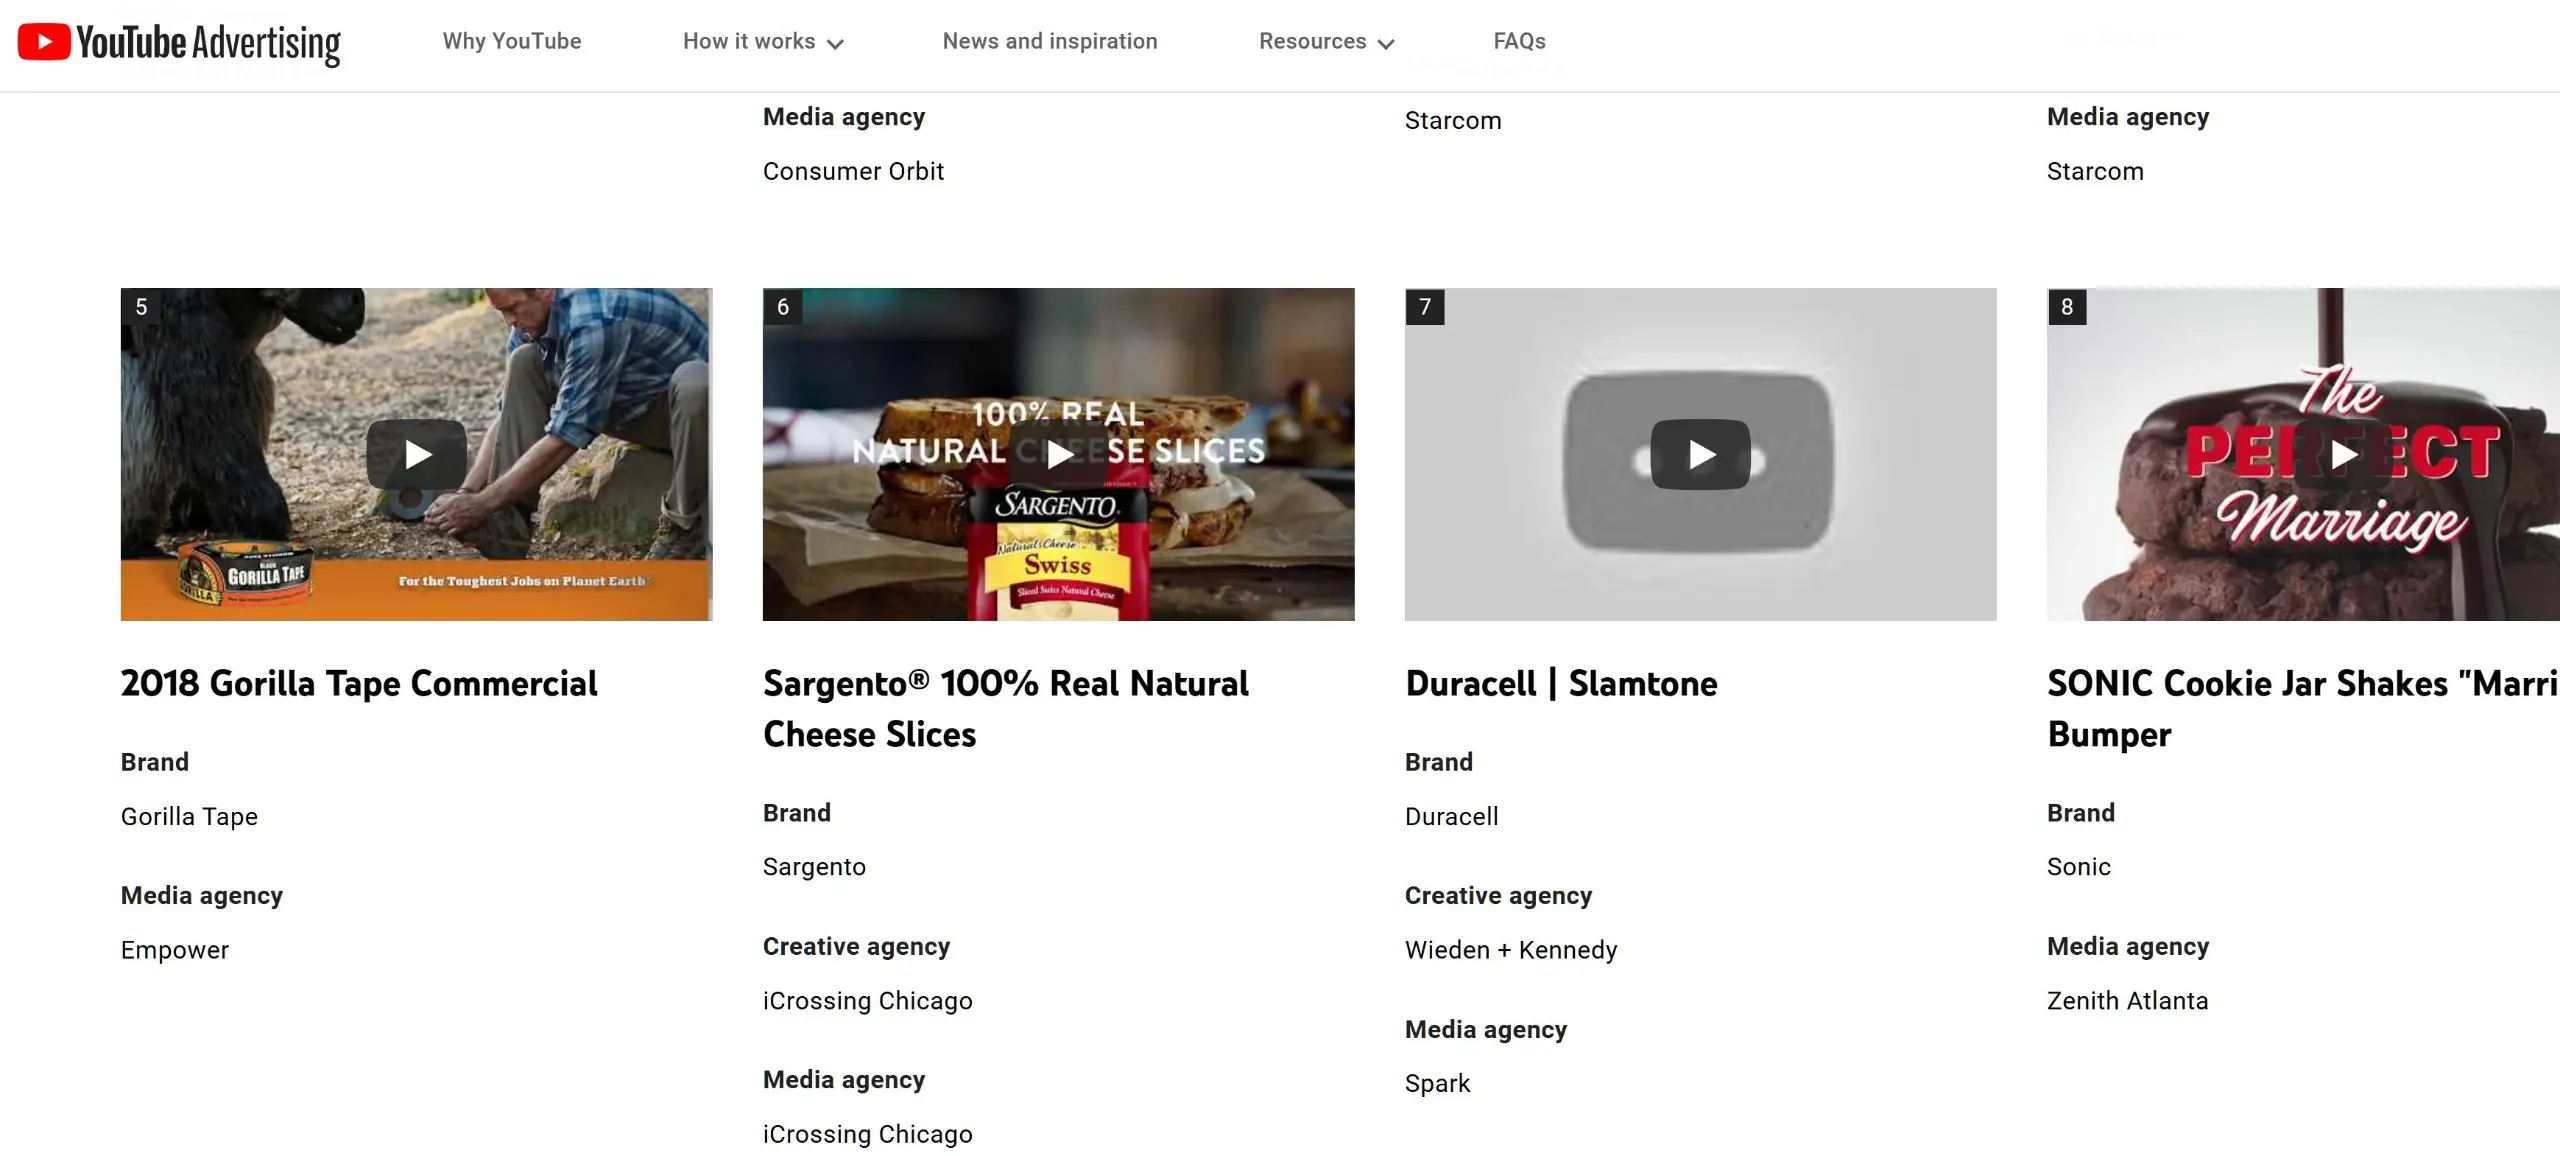Select the Duracell brand name
This screenshot has width=2560, height=1156.
pyautogui.click(x=1451, y=817)
